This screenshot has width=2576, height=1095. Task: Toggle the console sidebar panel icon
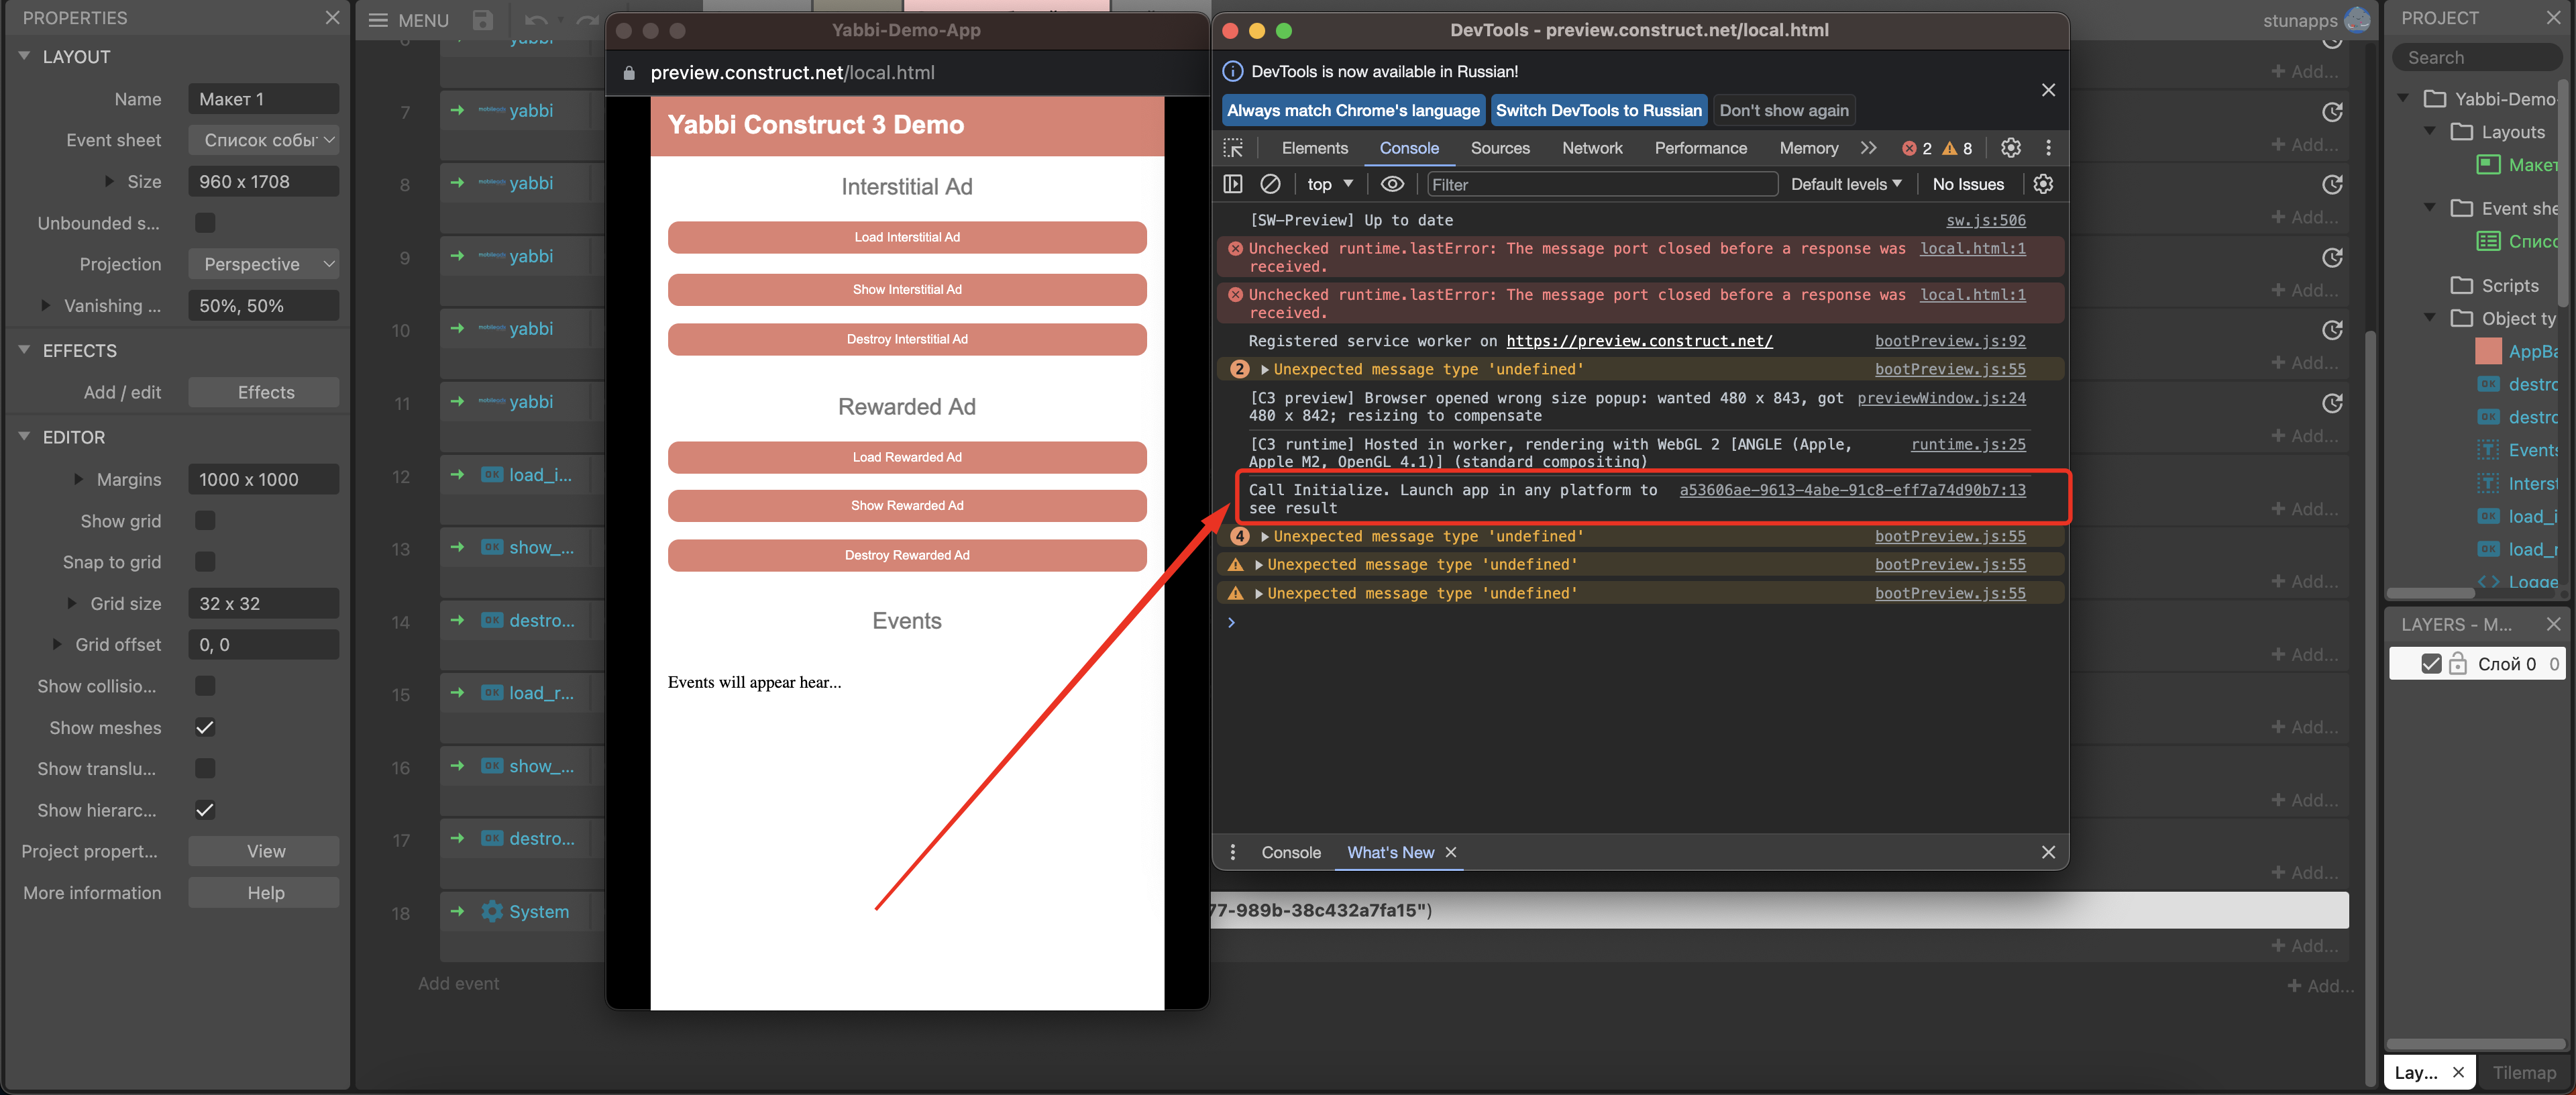coord(1233,184)
